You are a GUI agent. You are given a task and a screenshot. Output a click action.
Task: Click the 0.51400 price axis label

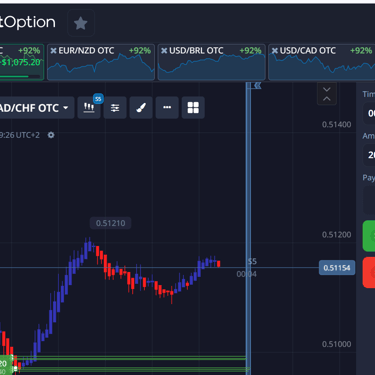tap(336, 125)
